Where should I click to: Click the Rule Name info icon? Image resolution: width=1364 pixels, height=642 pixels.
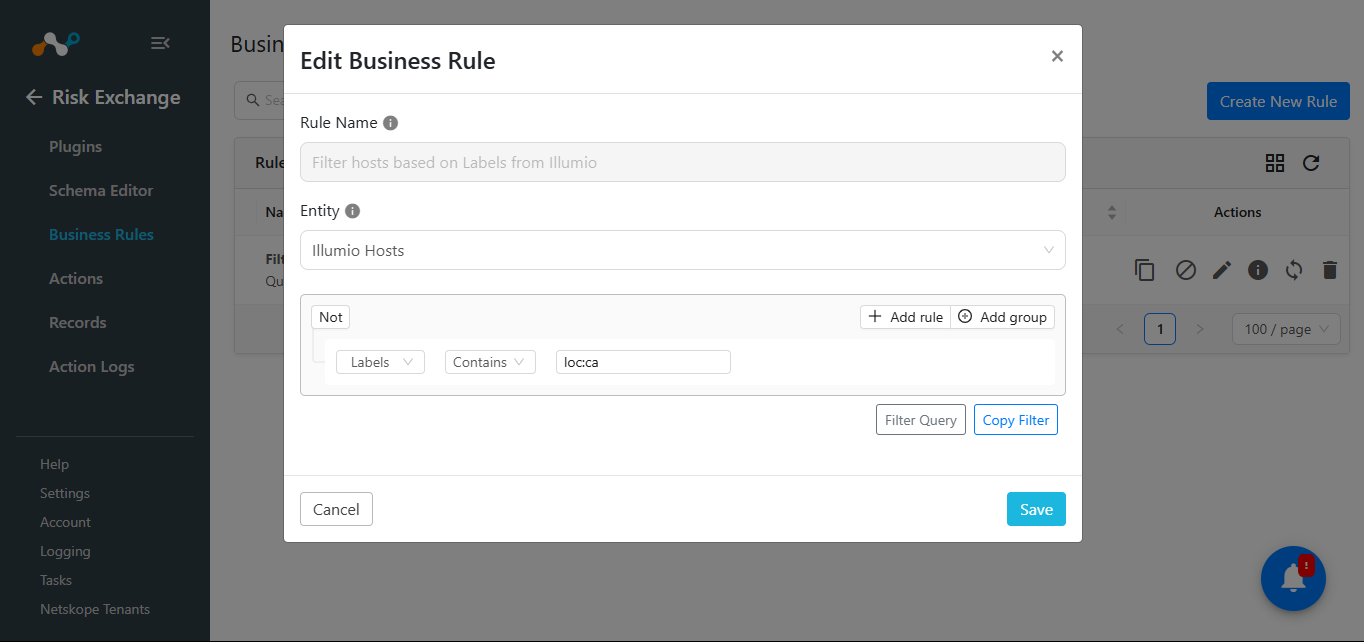(x=391, y=123)
